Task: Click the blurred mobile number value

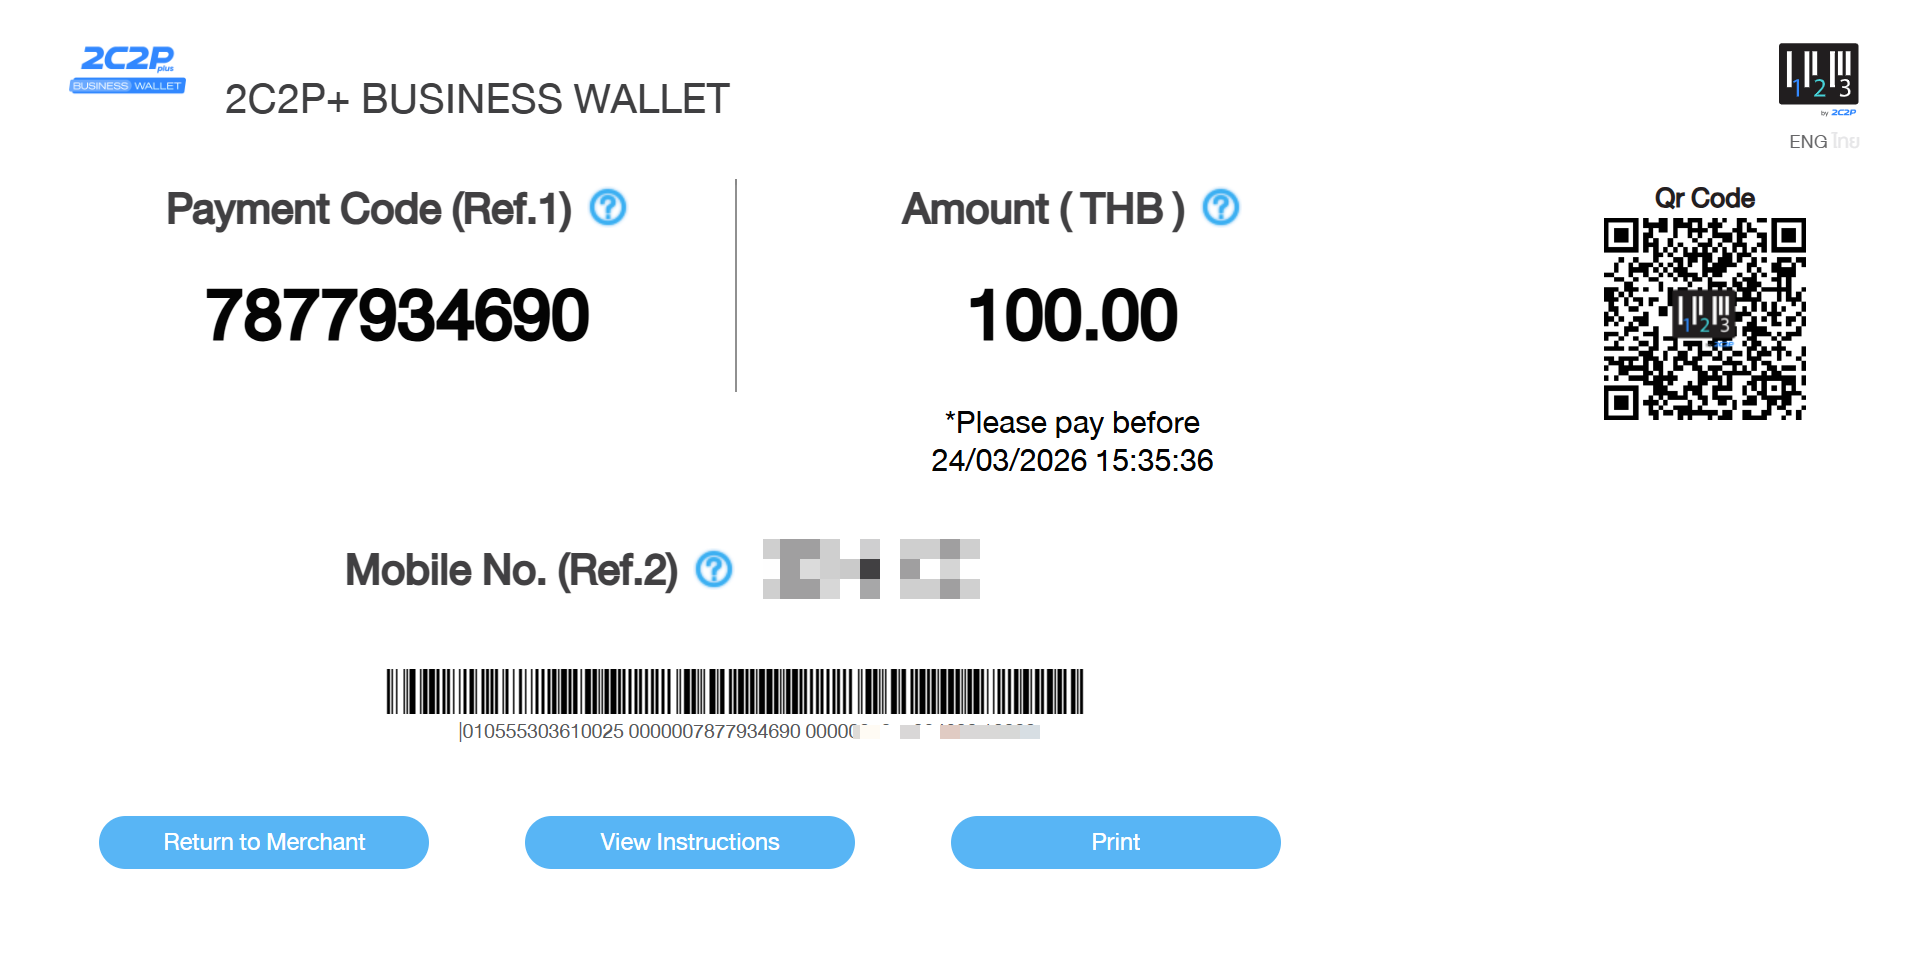Action: pos(871,569)
